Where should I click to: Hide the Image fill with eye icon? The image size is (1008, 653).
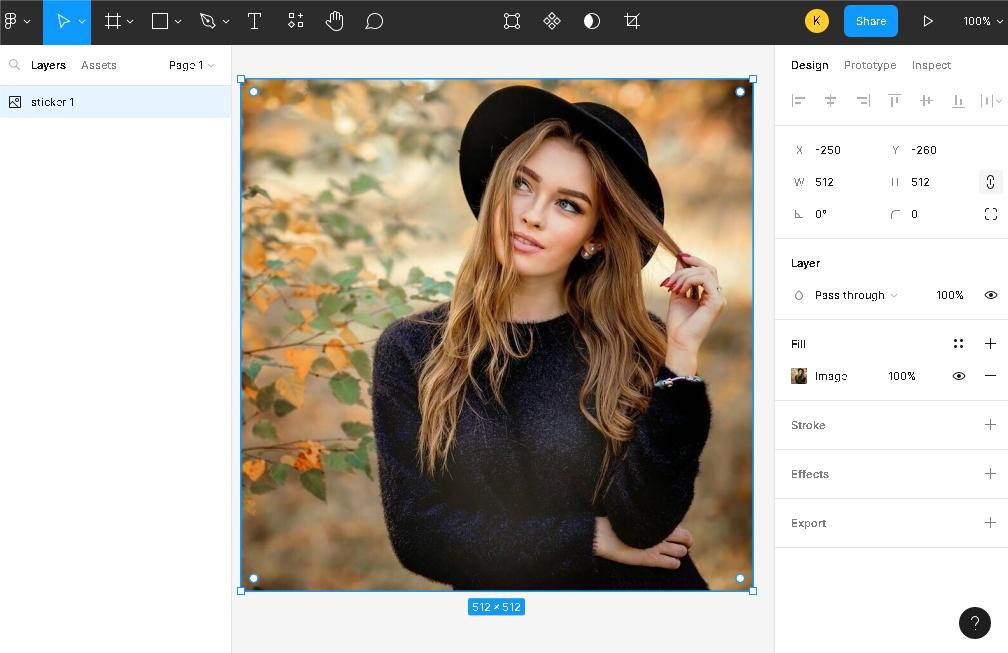tap(958, 376)
